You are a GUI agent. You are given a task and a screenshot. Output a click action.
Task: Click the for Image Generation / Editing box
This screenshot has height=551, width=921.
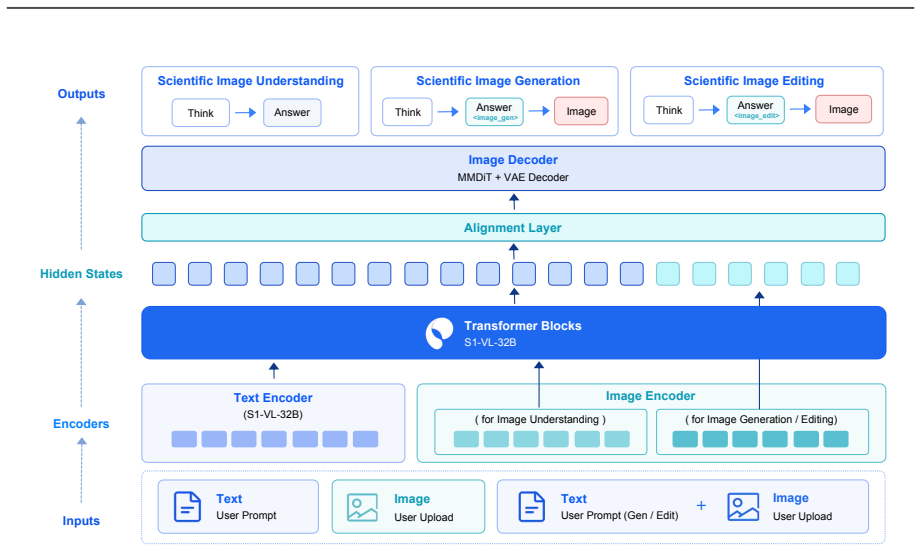pyautogui.click(x=762, y=432)
